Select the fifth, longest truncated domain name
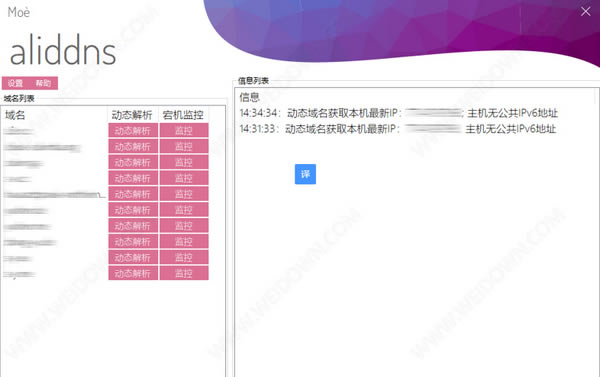 tap(54, 194)
